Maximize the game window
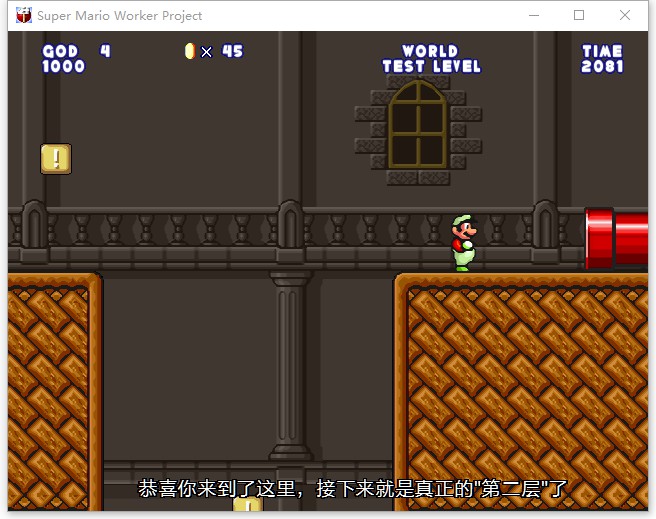 point(579,15)
